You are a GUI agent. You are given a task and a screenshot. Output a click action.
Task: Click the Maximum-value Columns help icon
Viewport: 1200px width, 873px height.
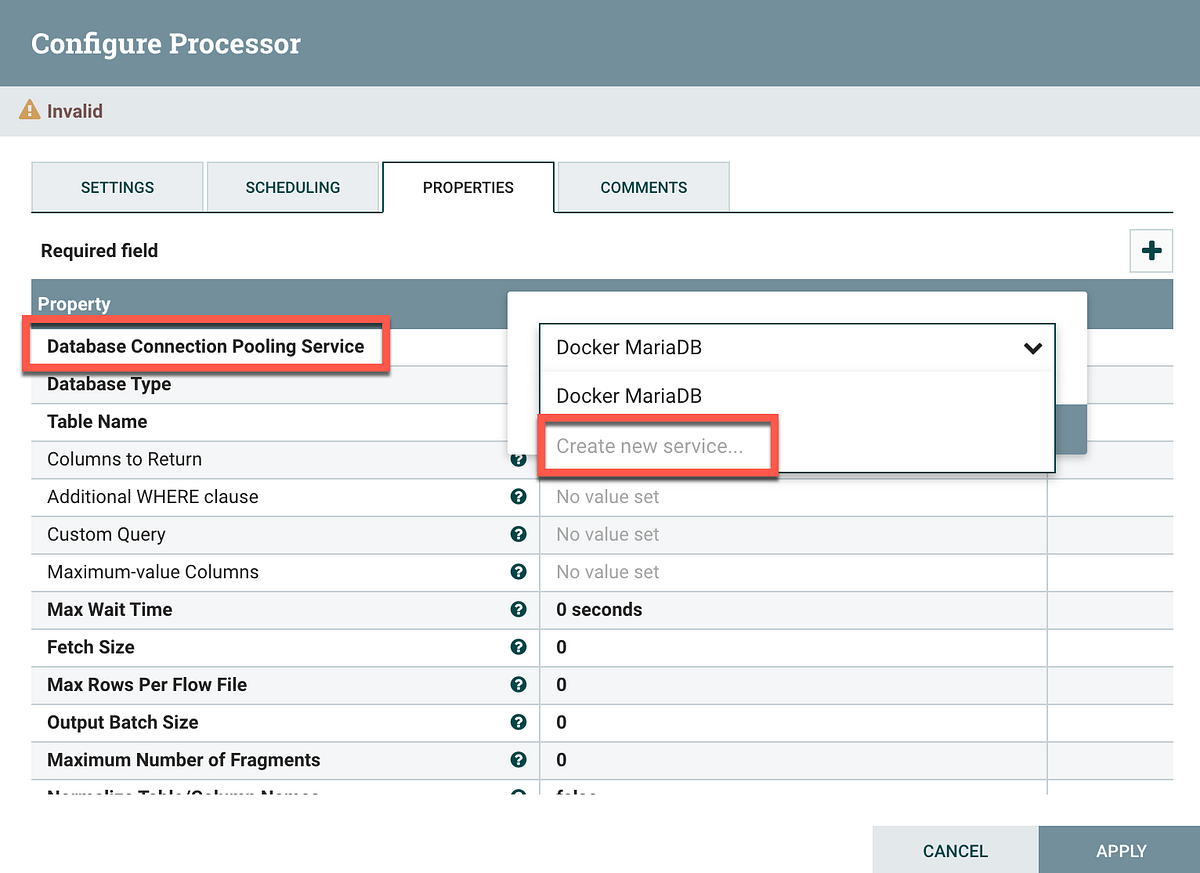(x=518, y=571)
